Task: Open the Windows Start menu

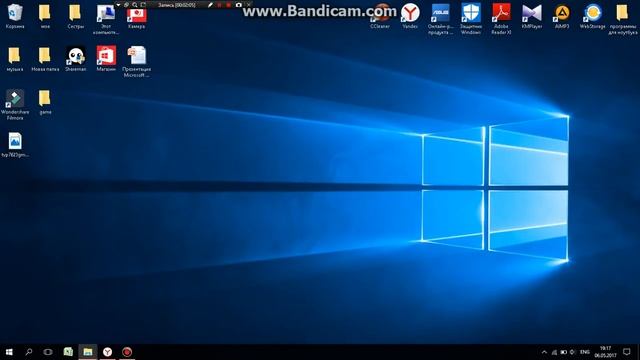Action: tap(9, 352)
